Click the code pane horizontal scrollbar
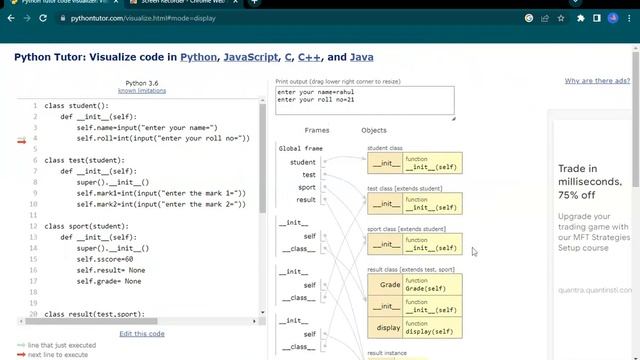The height and width of the screenshot is (360, 640). click(x=91, y=321)
